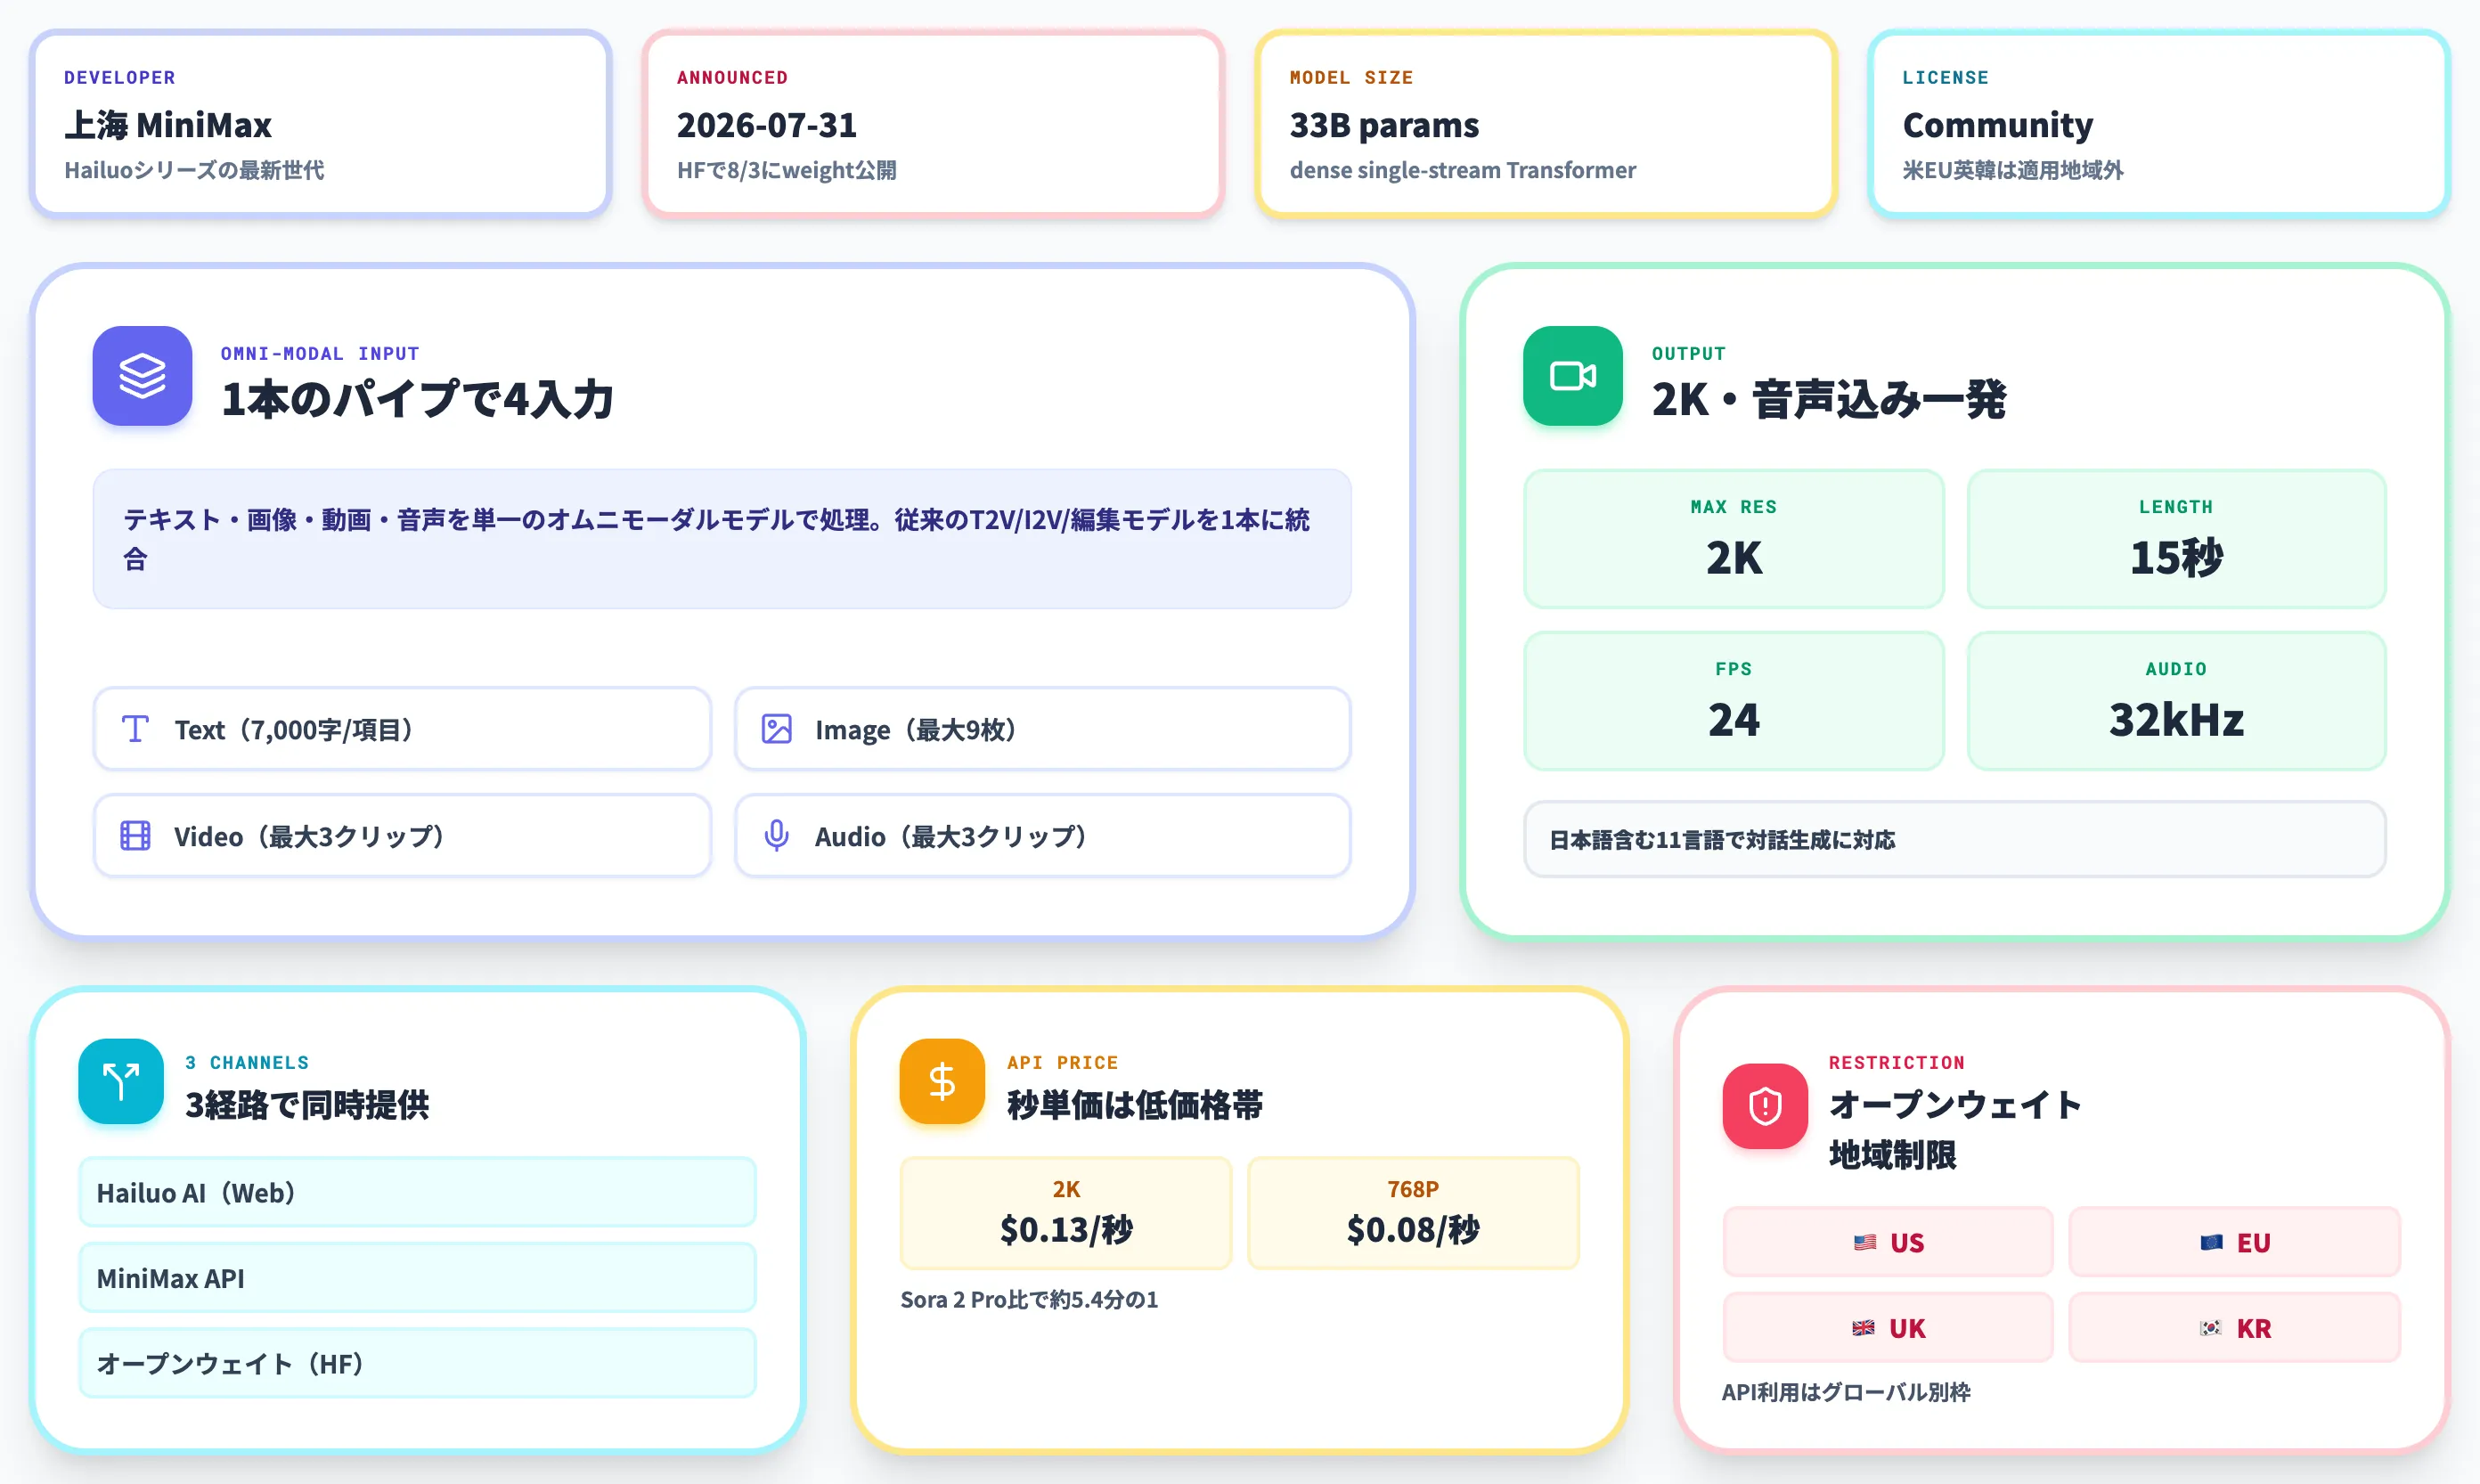Open the Hailuo AI (Web) channel row
The width and height of the screenshot is (2480, 1484).
418,1192
